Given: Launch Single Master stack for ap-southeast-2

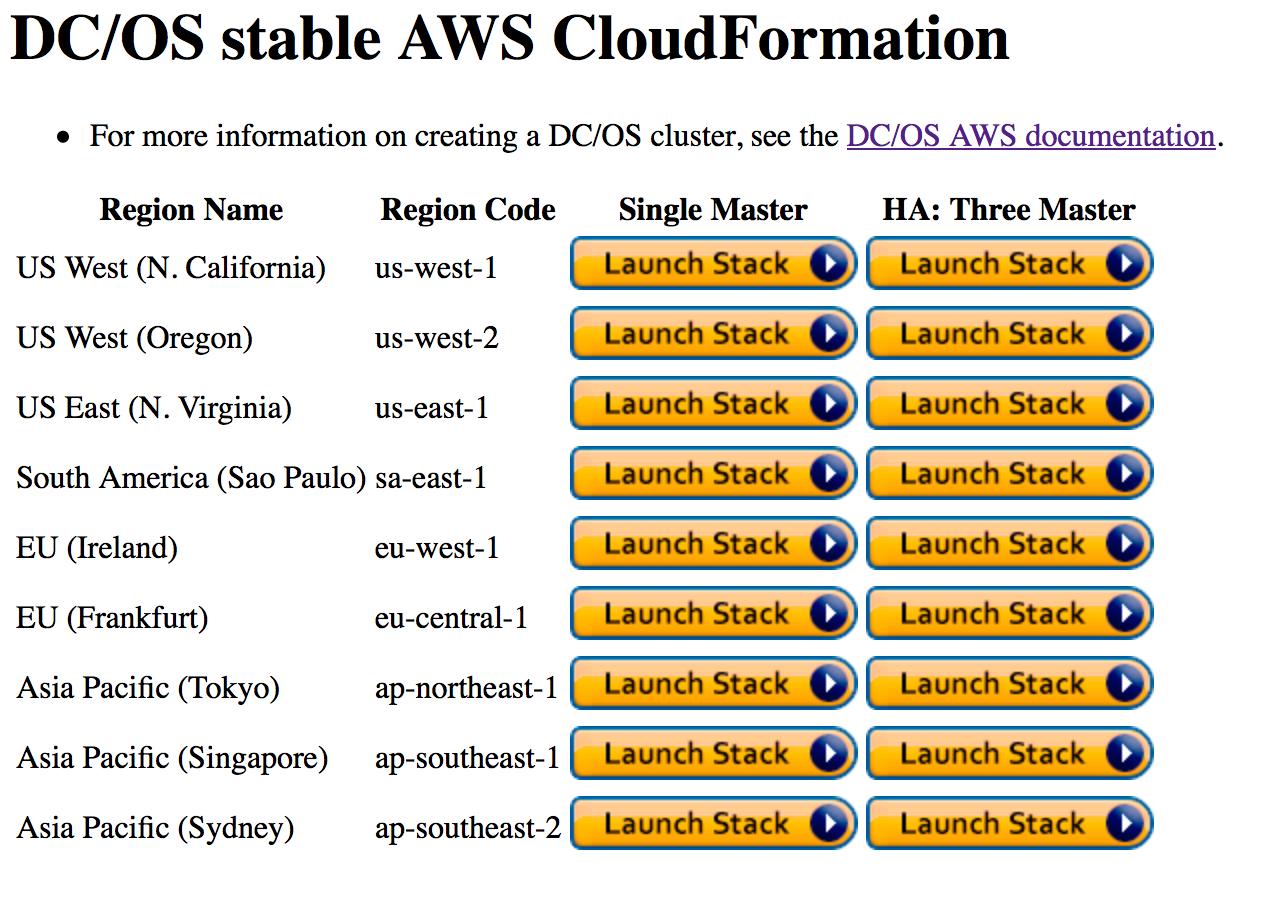Looking at the screenshot, I should coord(713,824).
